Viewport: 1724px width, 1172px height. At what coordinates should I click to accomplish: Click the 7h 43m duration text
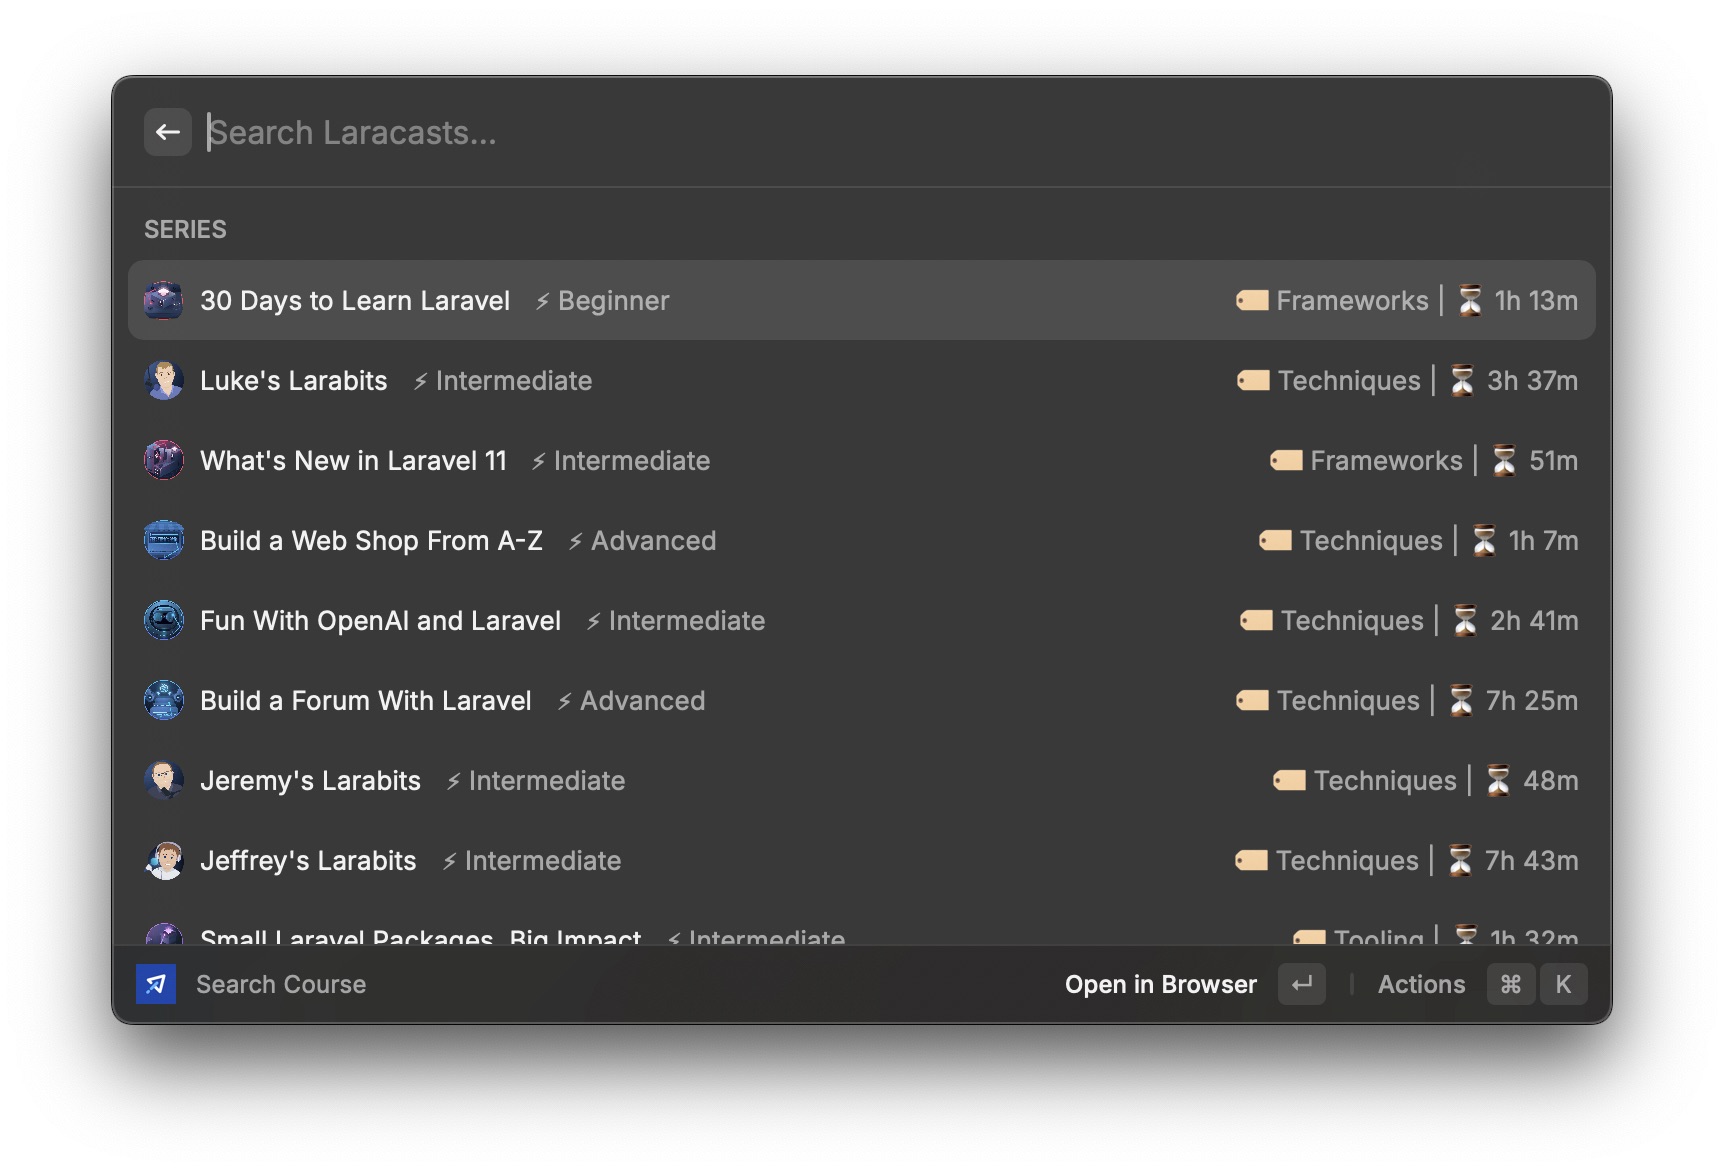coord(1531,860)
